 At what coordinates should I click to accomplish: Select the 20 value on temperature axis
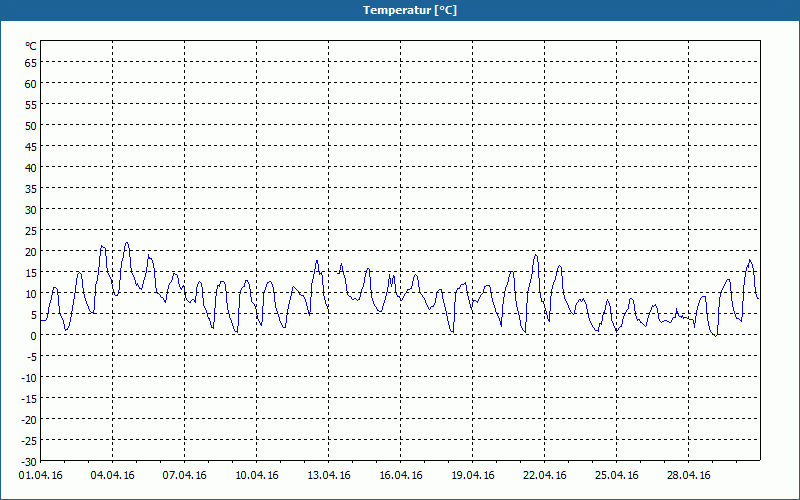[31, 252]
